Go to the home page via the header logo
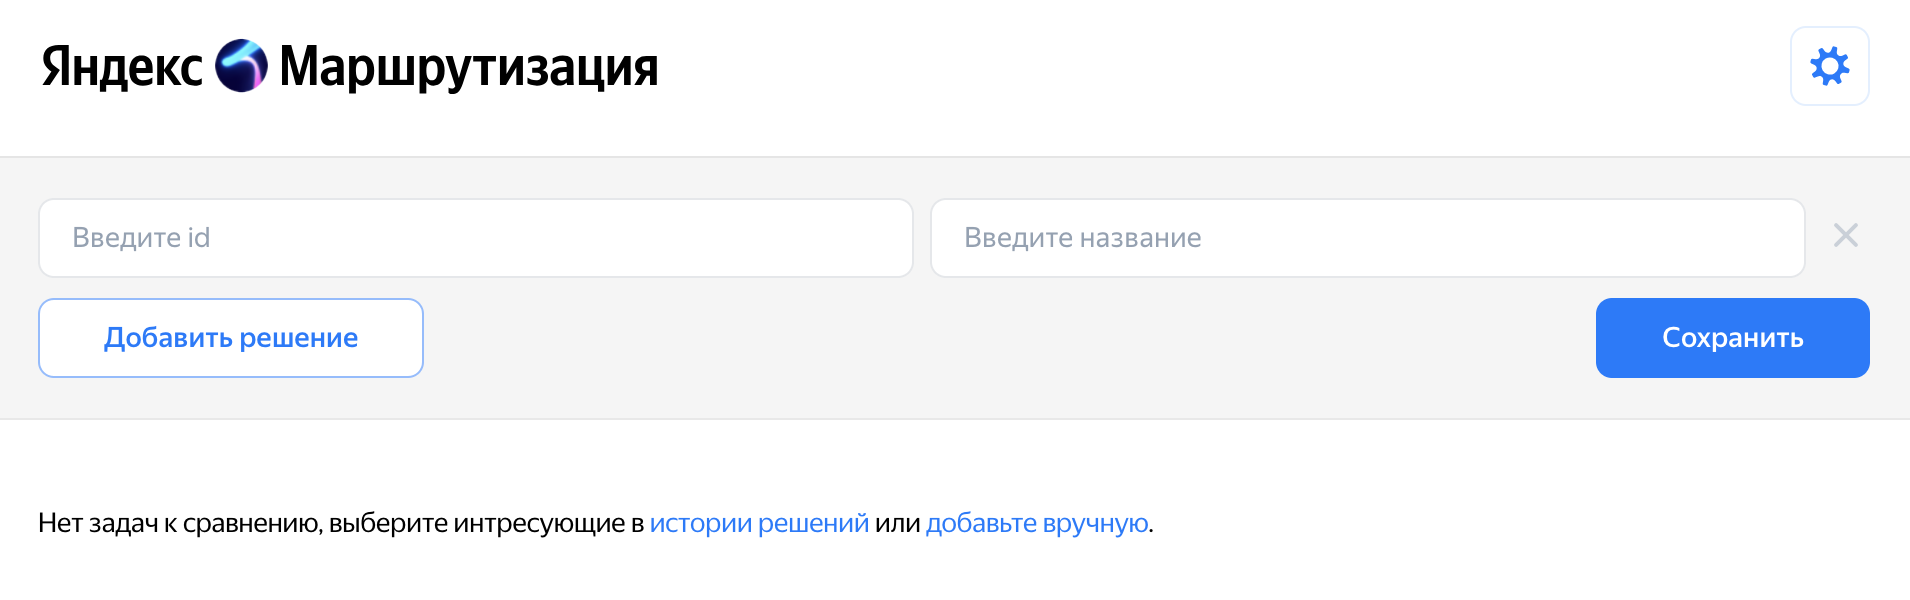The height and width of the screenshot is (600, 1910). (241, 66)
